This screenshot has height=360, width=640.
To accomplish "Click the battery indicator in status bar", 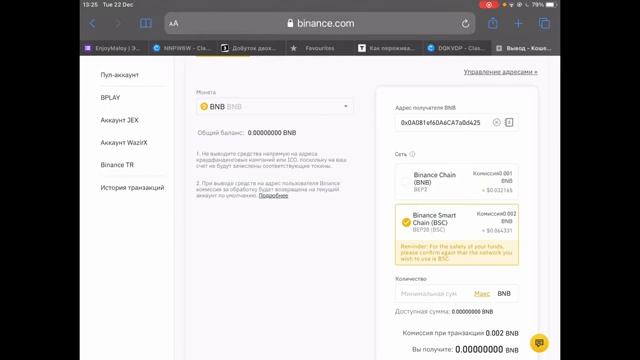I will point(551,5).
